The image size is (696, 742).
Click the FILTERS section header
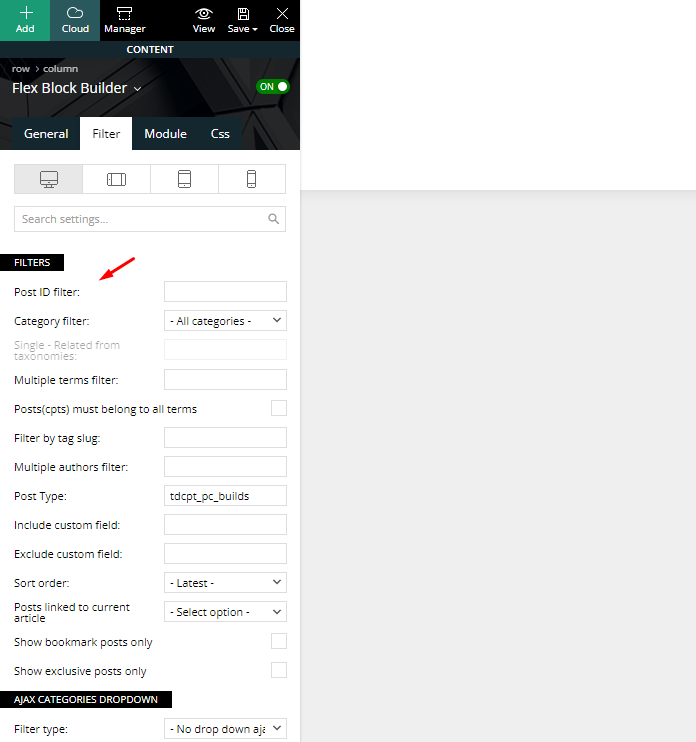point(32,263)
